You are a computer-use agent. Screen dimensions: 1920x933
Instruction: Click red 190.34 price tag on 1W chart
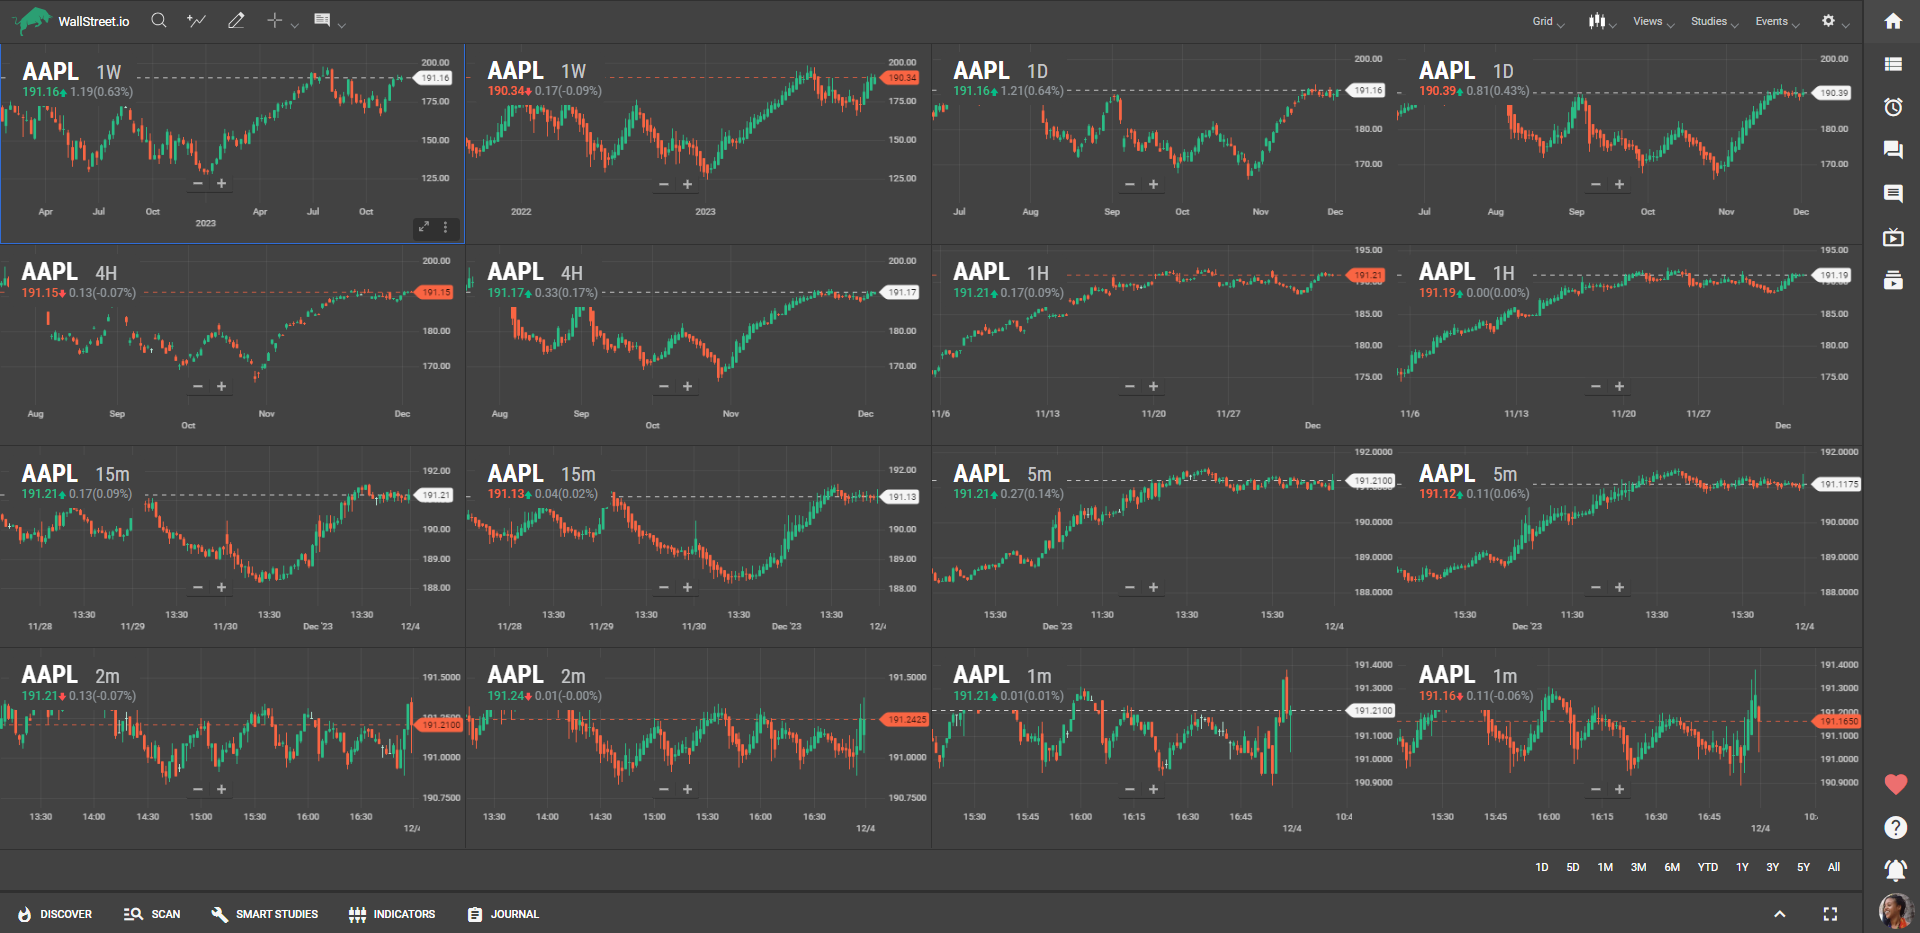coord(901,78)
